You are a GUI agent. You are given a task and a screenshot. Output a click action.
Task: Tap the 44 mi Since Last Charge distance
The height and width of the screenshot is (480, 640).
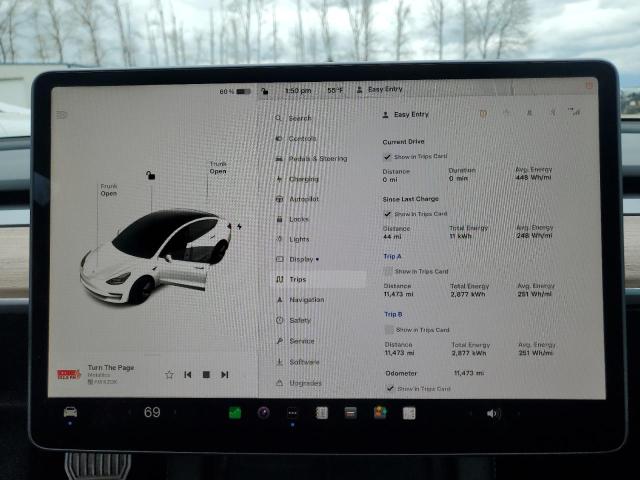[393, 236]
